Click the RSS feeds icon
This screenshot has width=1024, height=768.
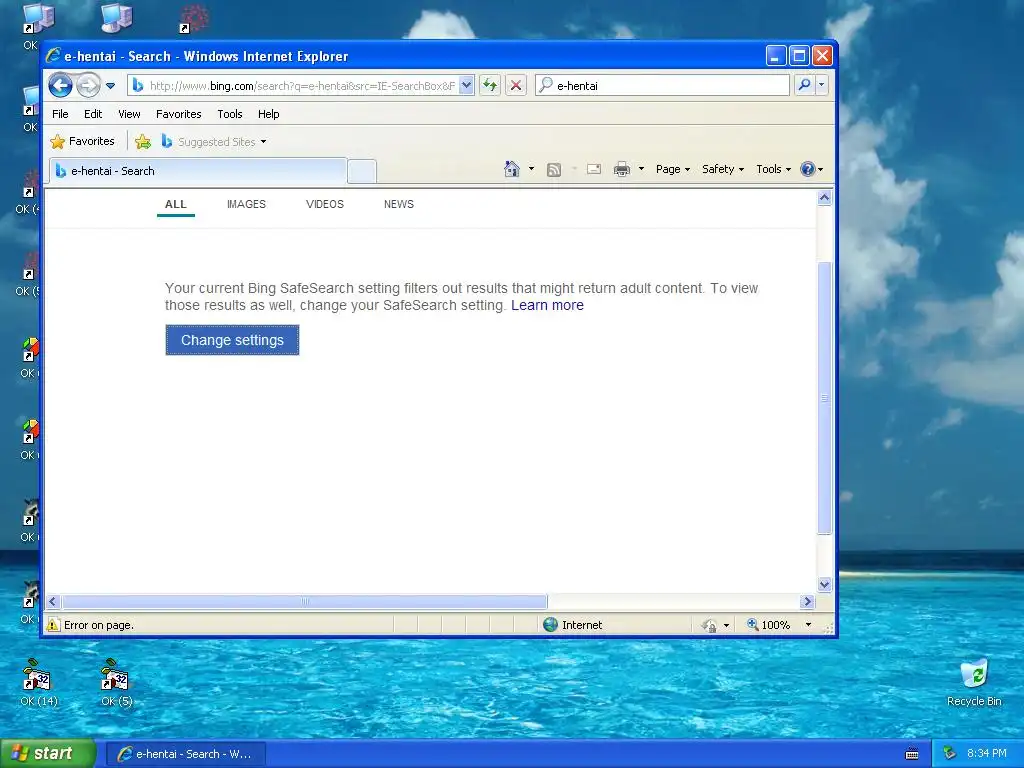(554, 170)
